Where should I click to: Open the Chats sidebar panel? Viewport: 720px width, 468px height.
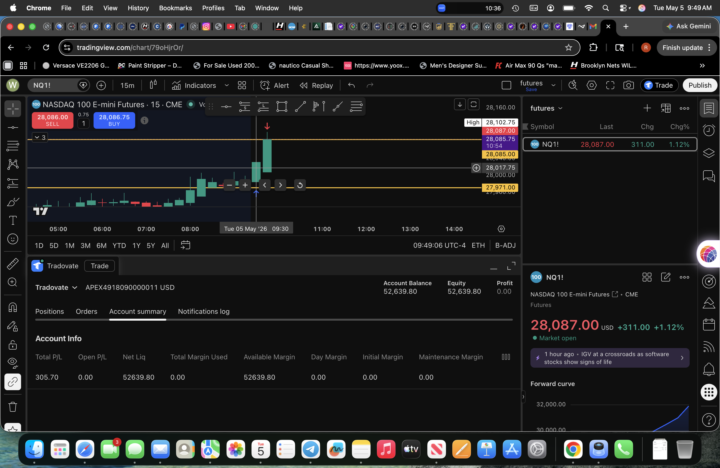[x=709, y=175]
